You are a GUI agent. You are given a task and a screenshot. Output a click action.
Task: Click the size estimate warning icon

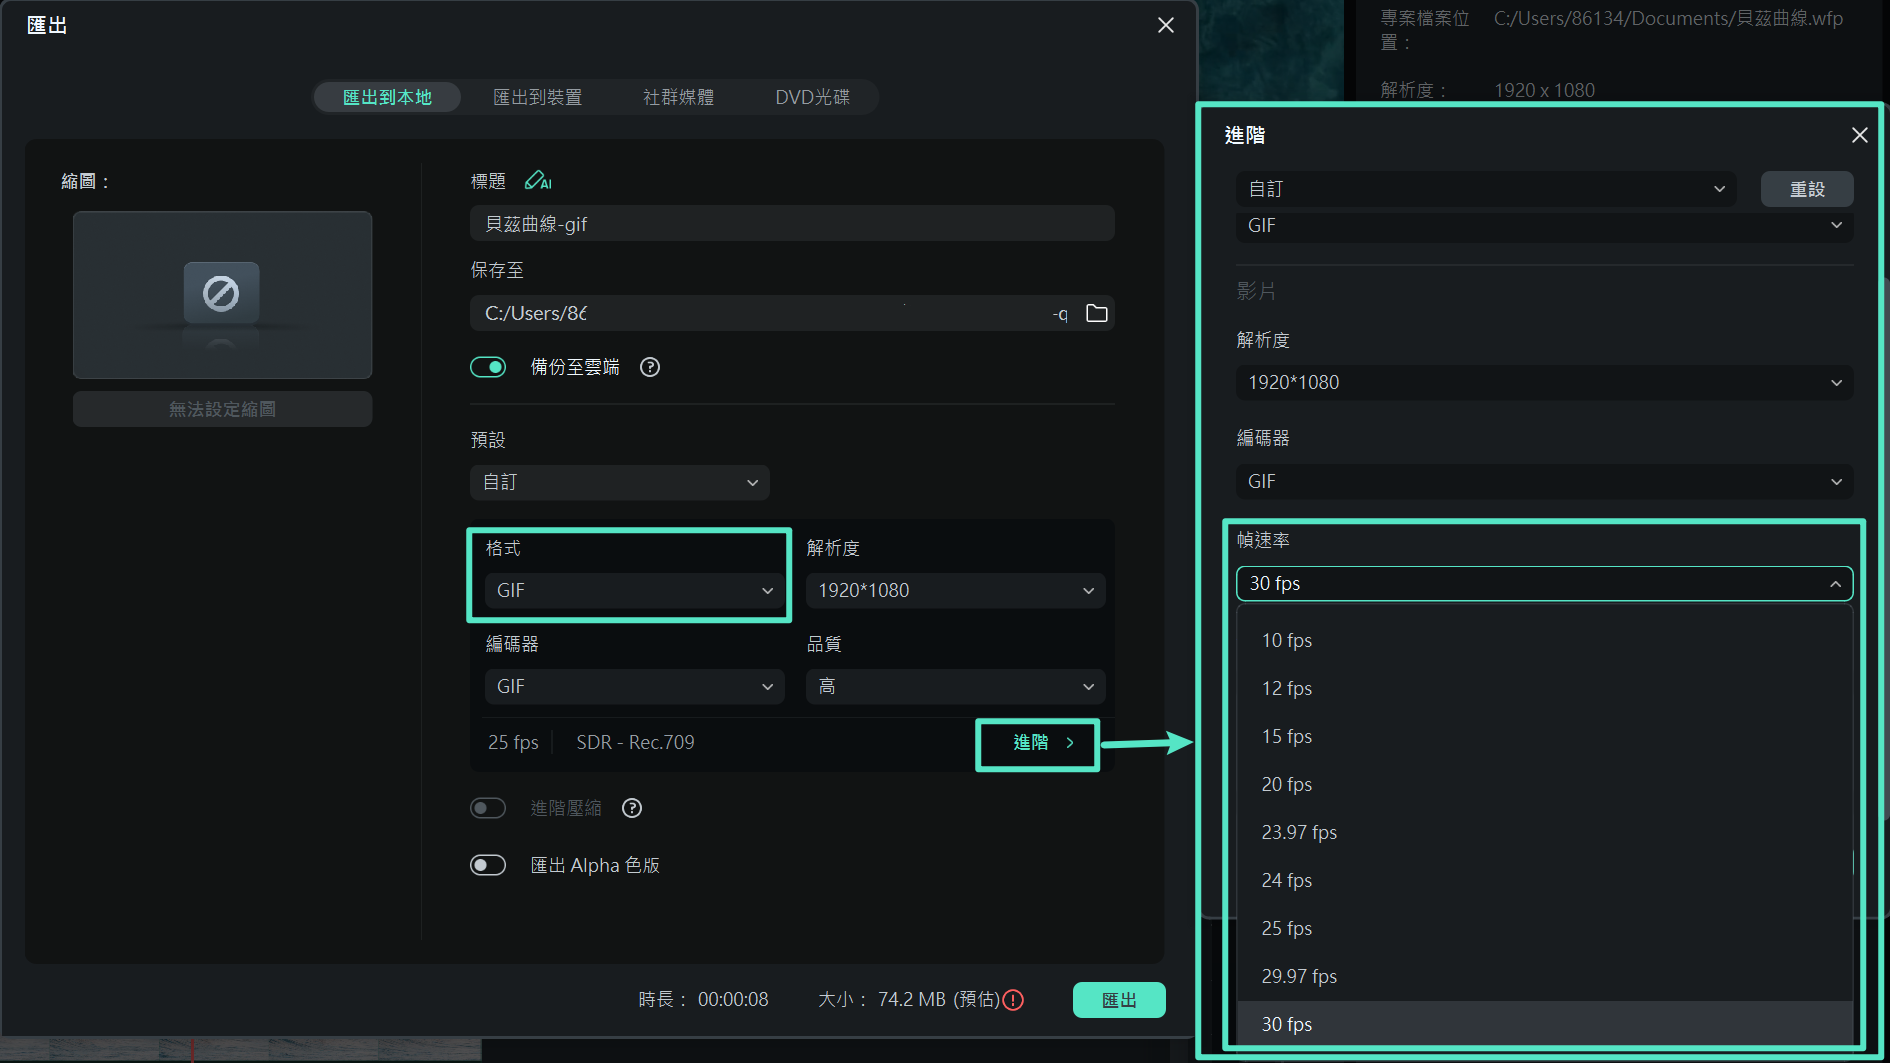click(1013, 1000)
